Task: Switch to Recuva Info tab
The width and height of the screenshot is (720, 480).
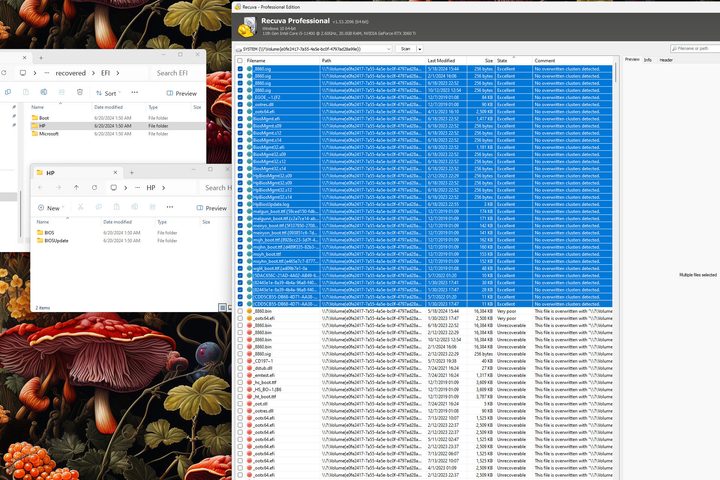Action: click(x=647, y=60)
